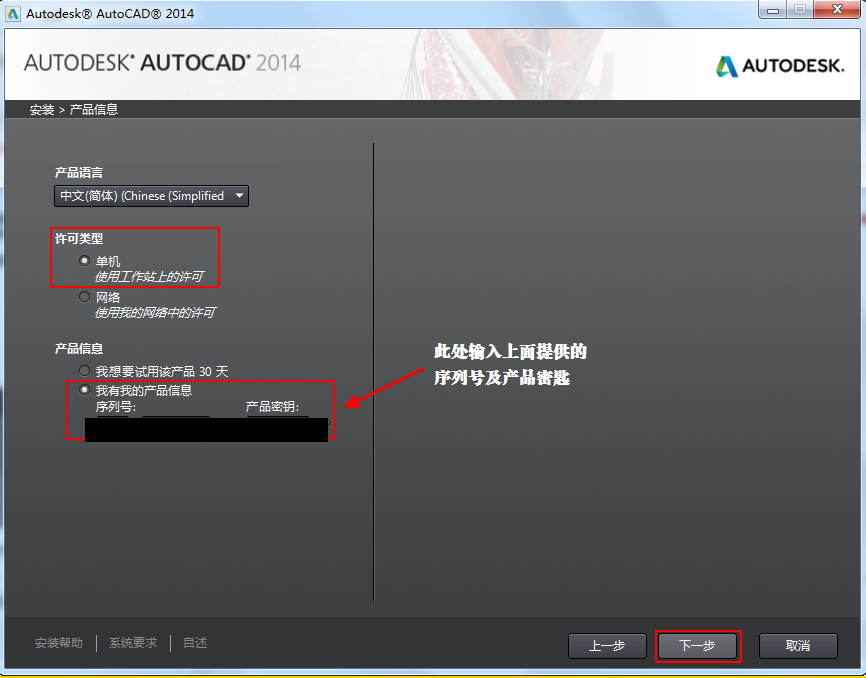Choose 我想要试用该产品 30 天 option

click(84, 370)
